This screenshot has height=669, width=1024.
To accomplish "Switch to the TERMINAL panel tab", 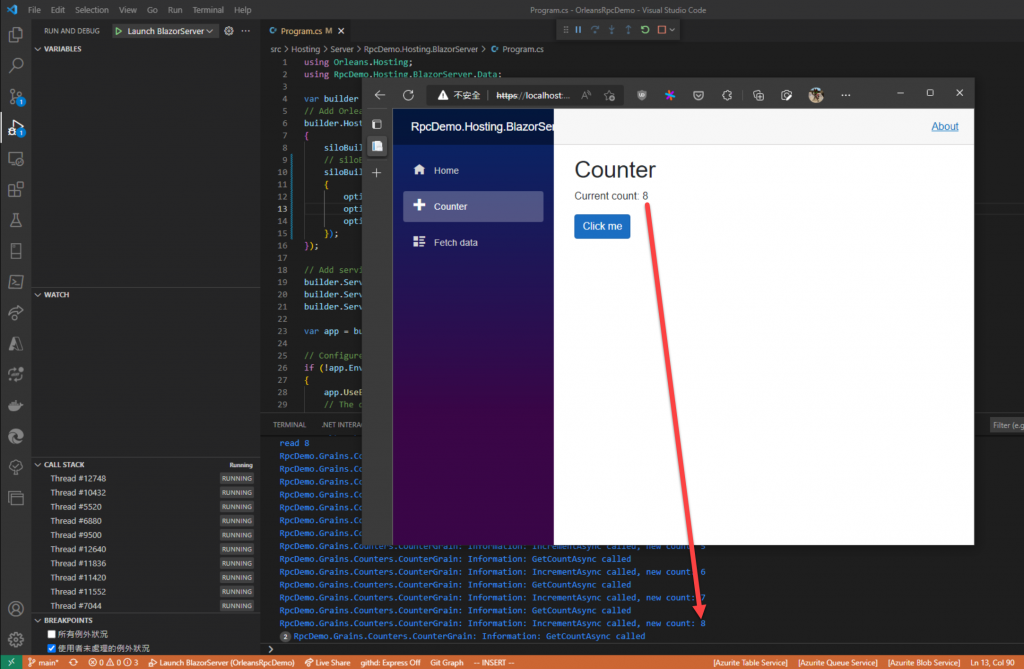I will 289,425.
